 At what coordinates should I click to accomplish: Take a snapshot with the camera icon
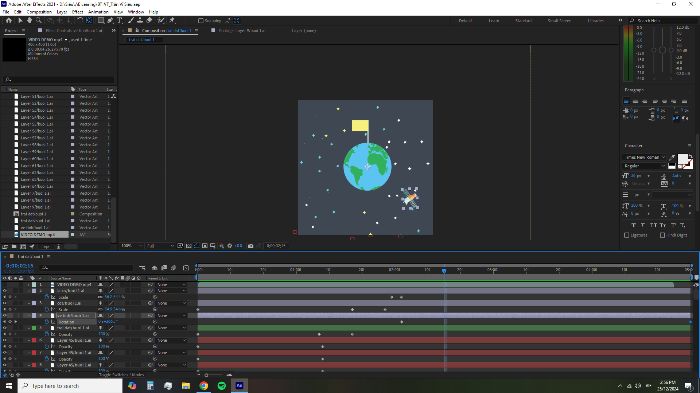(250, 246)
